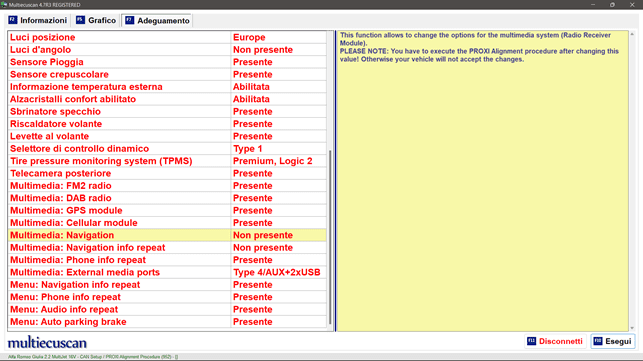Click the Abilitata value of Alzacristalli confort abilitato
The height and width of the screenshot is (361, 643).
coord(278,99)
